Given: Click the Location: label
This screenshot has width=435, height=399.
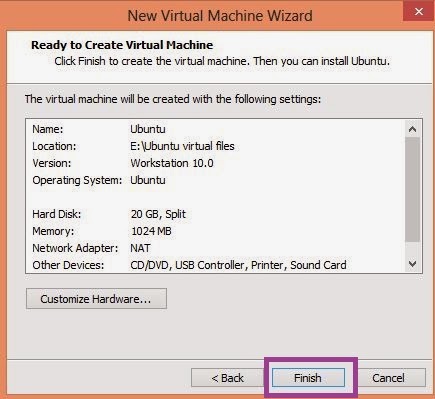Looking at the screenshot, I should coord(54,146).
